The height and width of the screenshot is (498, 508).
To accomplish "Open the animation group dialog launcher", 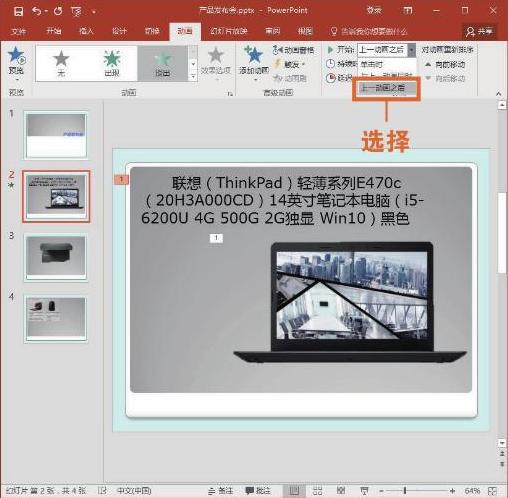I will tap(230, 93).
